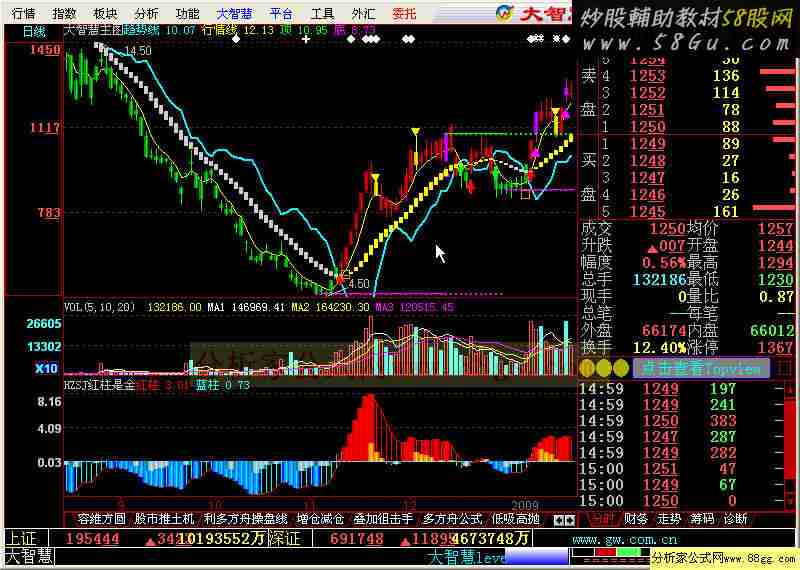Open the 委托 trading menu

[x=404, y=13]
